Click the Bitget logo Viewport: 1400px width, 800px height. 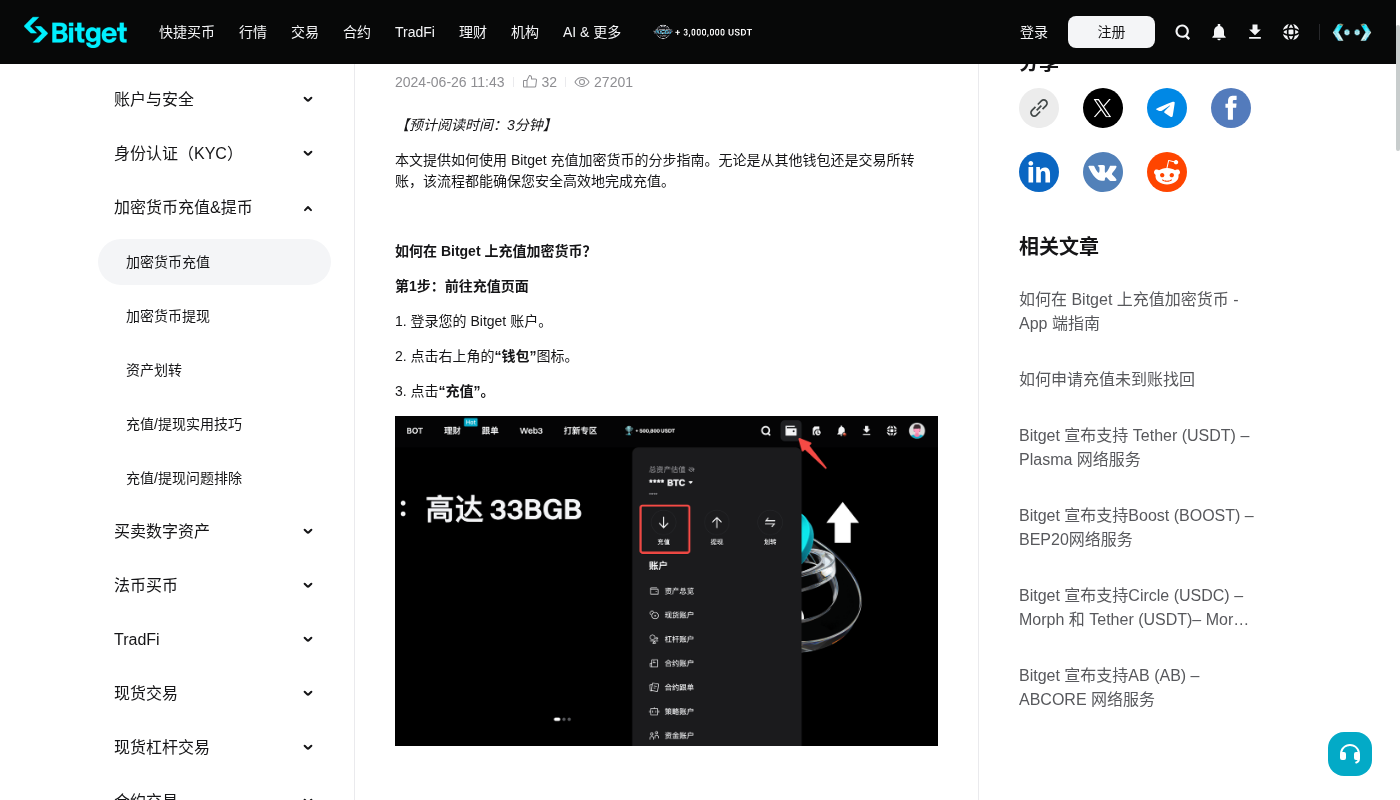coord(75,32)
